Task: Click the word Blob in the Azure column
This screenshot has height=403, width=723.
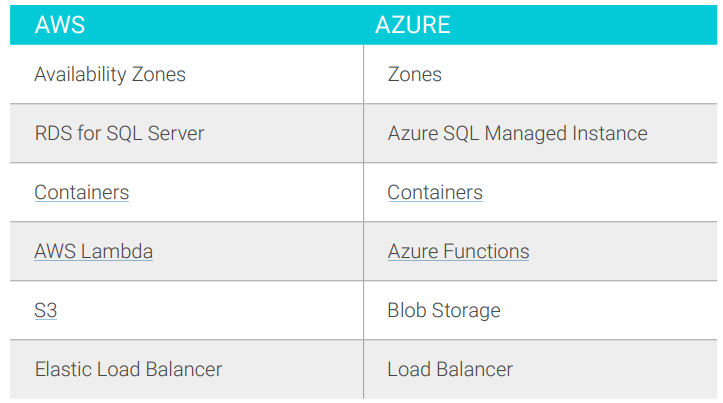Action: coord(407,310)
